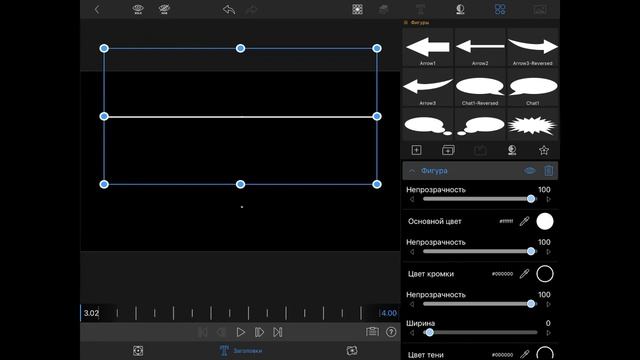Choose the starburst explosion shape
This screenshot has height=360, width=640.
coord(533,125)
